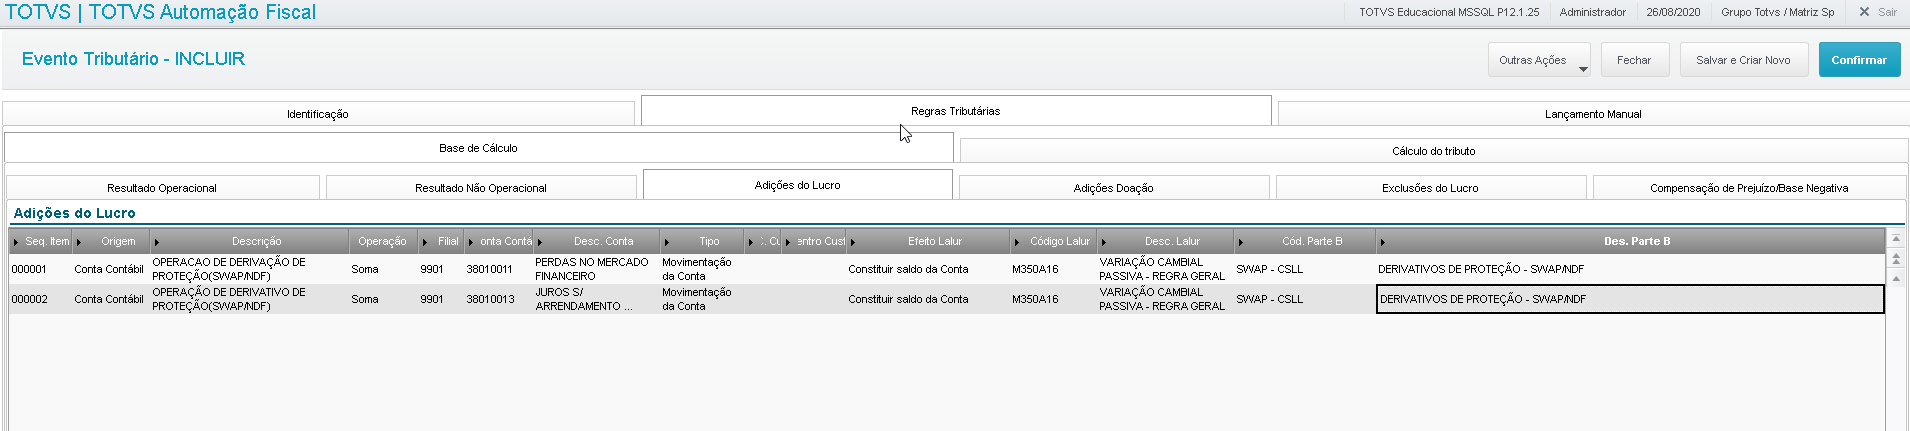The height and width of the screenshot is (431, 1910).
Task: Click Conta Contábil origin in row 000002
Action: point(109,299)
